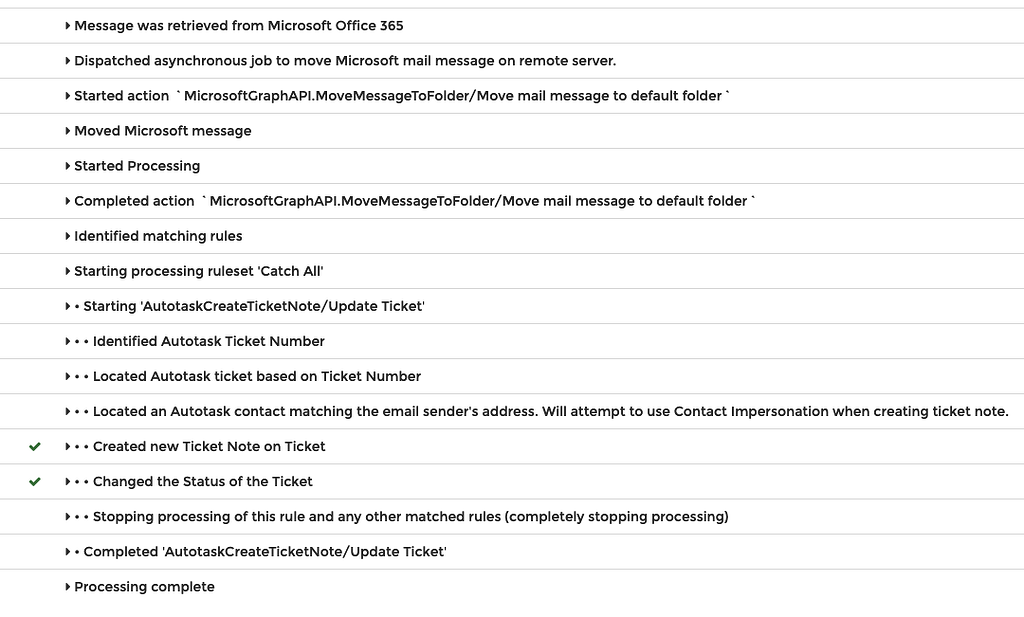Select the 'Processing complete' log line
This screenshot has height=617, width=1024.
pyautogui.click(x=143, y=587)
